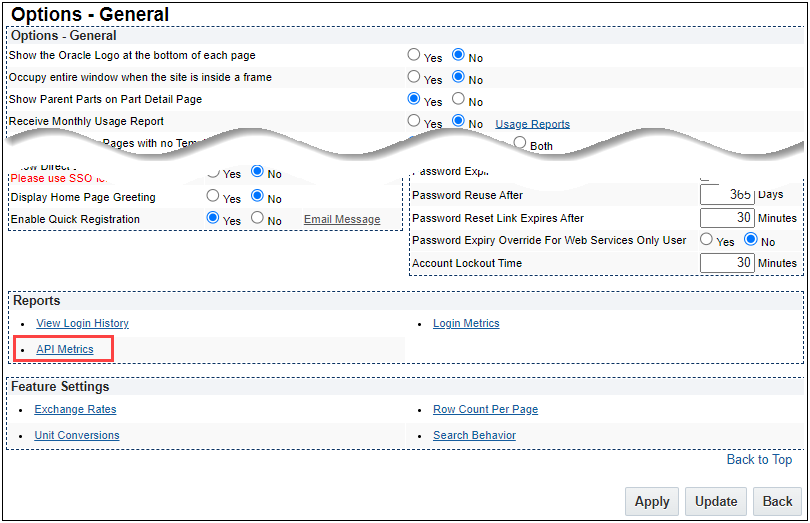Viewport: 810px width, 523px height.
Task: Select Yes for Enable Quick Registration
Action: pyautogui.click(x=213, y=218)
